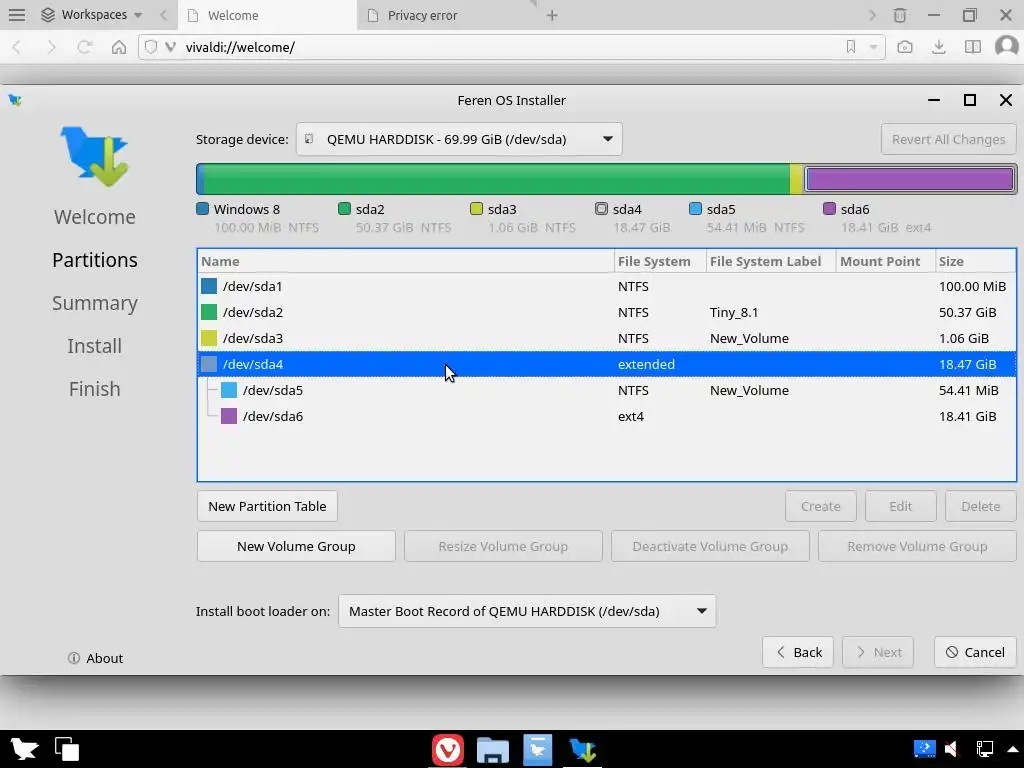Screen dimensions: 1024x768
Task: Click the shield tracker blocker icon
Action: tap(151, 47)
